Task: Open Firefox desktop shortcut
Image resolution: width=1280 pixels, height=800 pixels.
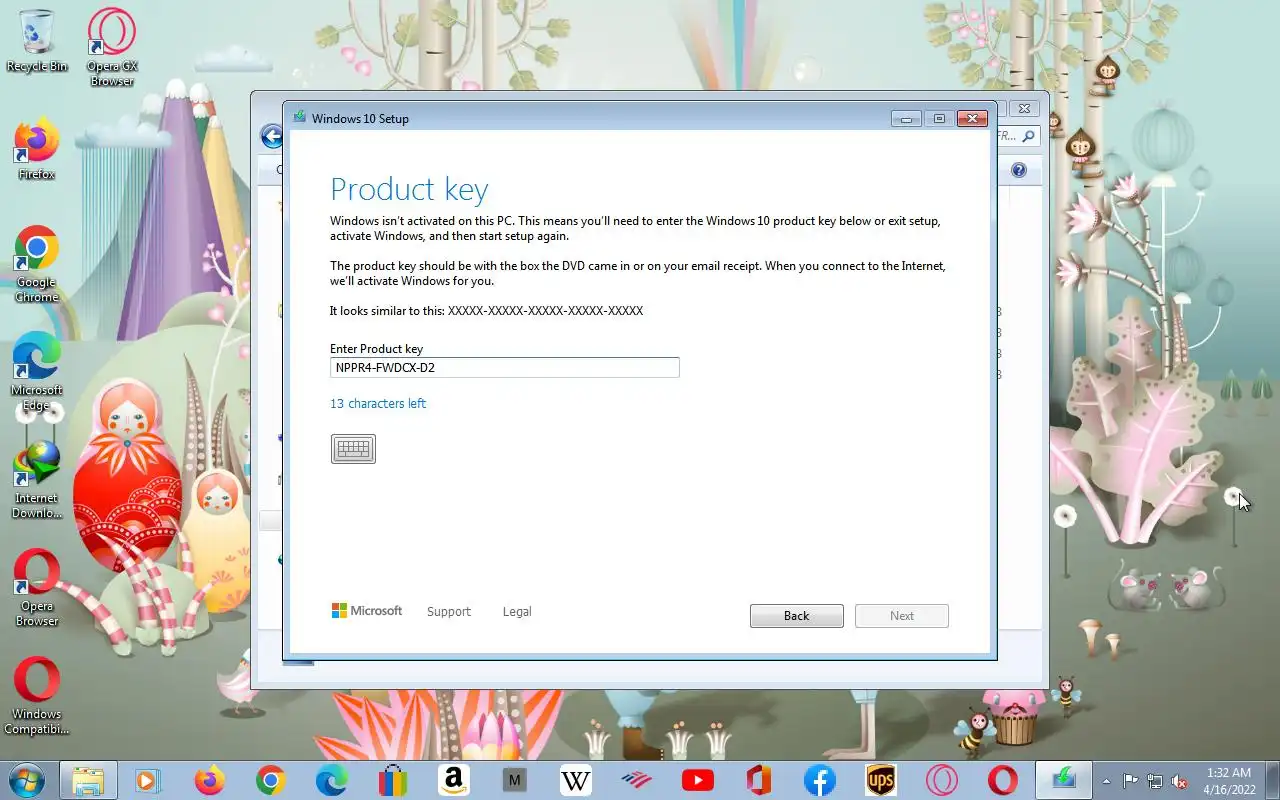Action: [37, 150]
